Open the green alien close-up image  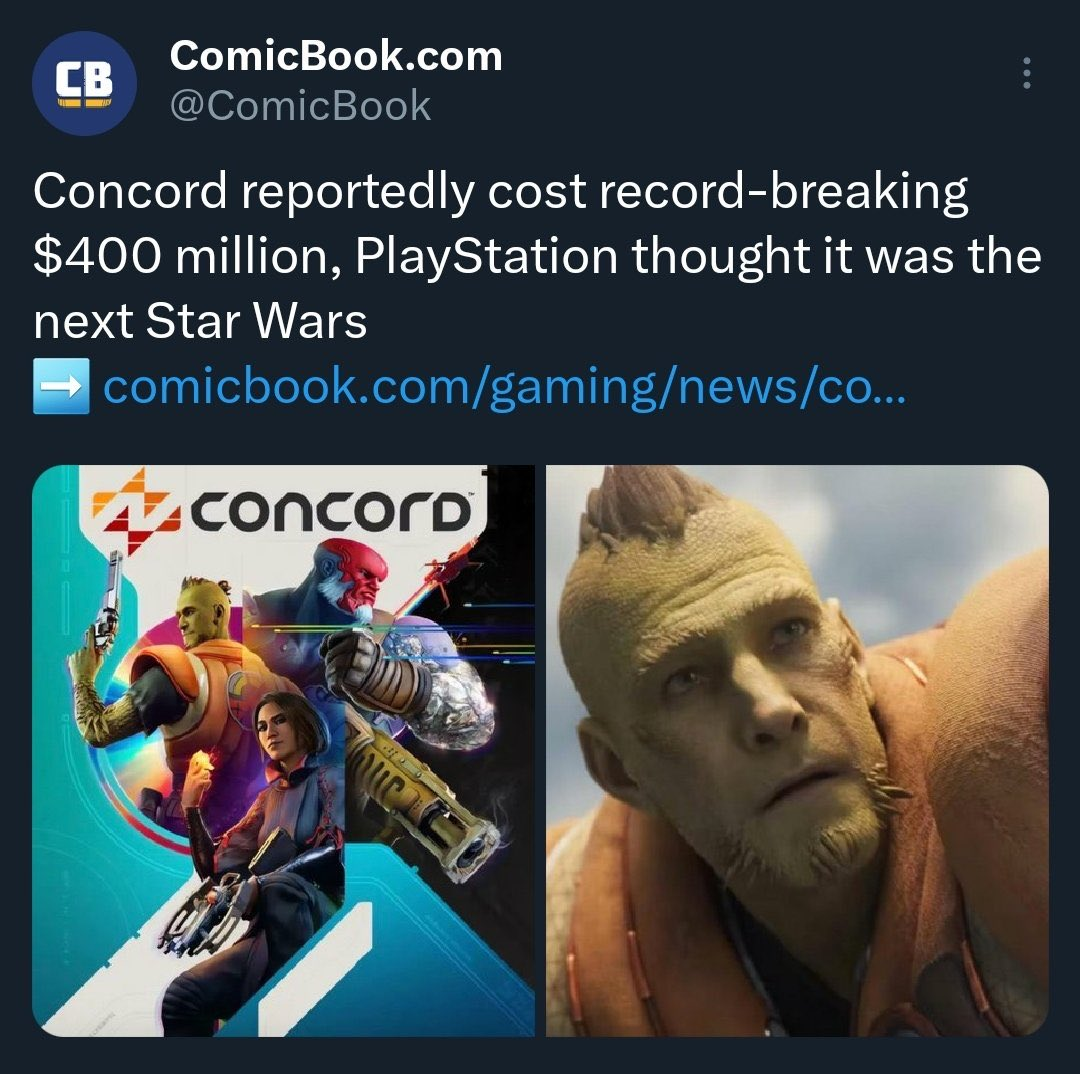(x=798, y=751)
